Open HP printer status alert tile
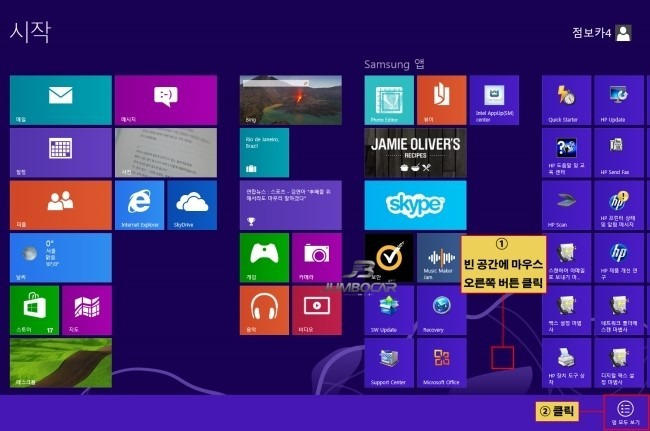This screenshot has height=431, width=650. [619, 205]
